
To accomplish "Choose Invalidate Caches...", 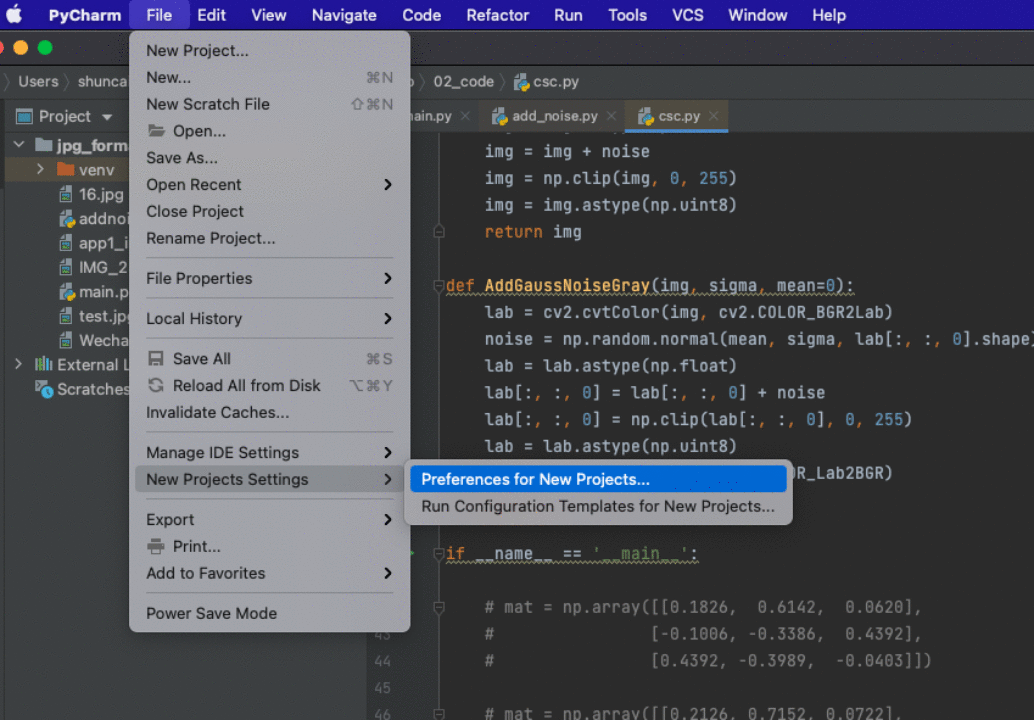I will coord(269,413).
